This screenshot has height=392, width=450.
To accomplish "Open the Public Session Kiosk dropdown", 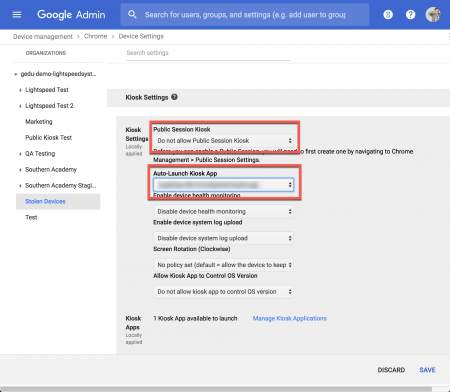I will [223, 141].
